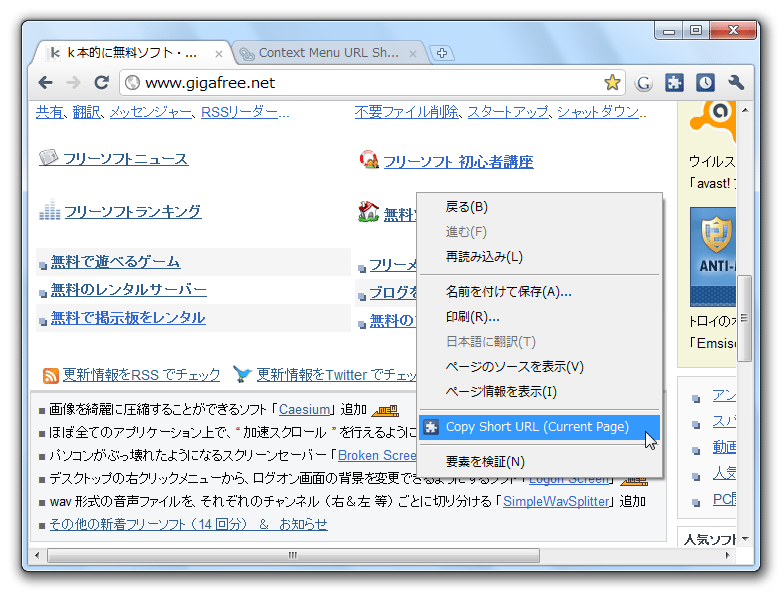The width and height of the screenshot is (784, 594).
Task: Click the 共有 category link
Action: (x=50, y=112)
